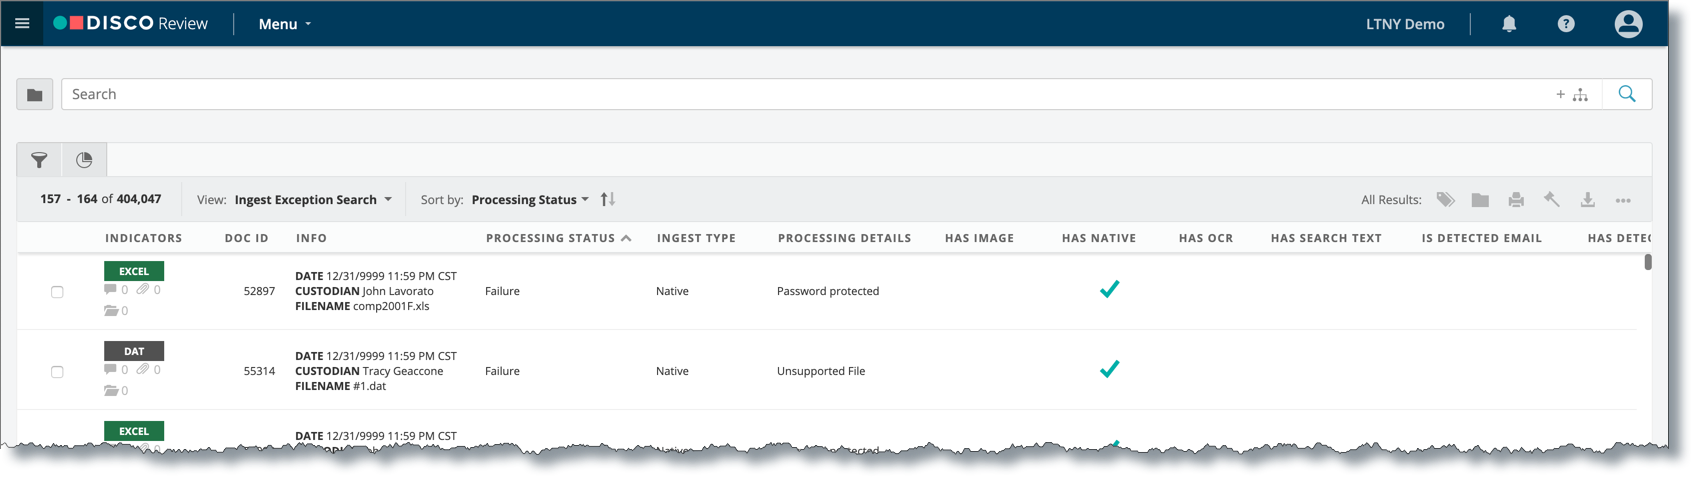The width and height of the screenshot is (1691, 477).
Task: Focus the Search input field
Action: [x=805, y=94]
